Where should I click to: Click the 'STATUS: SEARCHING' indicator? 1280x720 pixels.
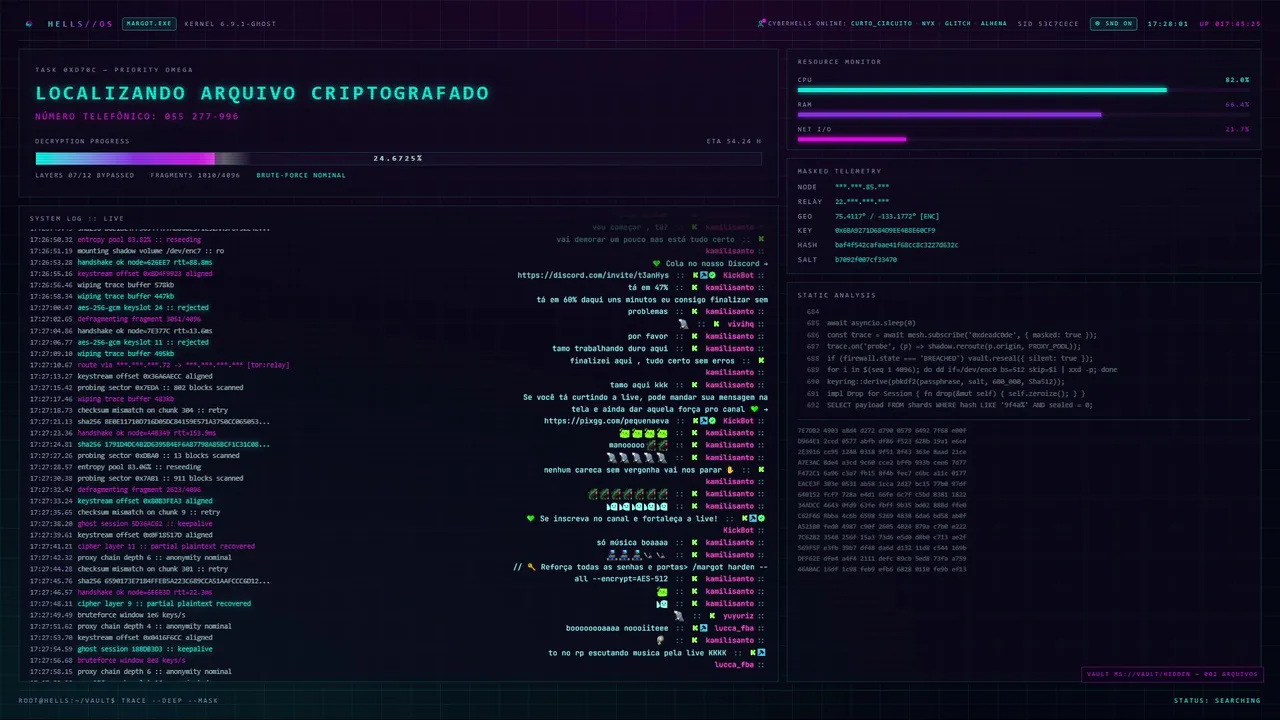pyautogui.click(x=1217, y=700)
